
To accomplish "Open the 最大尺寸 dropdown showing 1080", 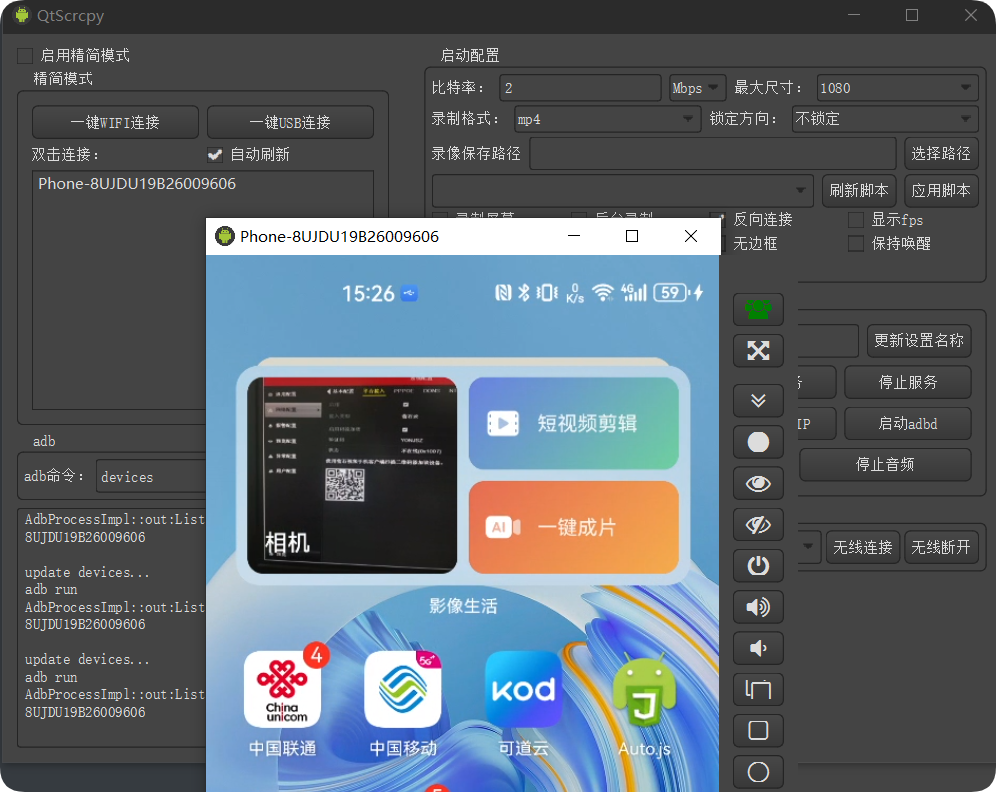I will [x=896, y=87].
